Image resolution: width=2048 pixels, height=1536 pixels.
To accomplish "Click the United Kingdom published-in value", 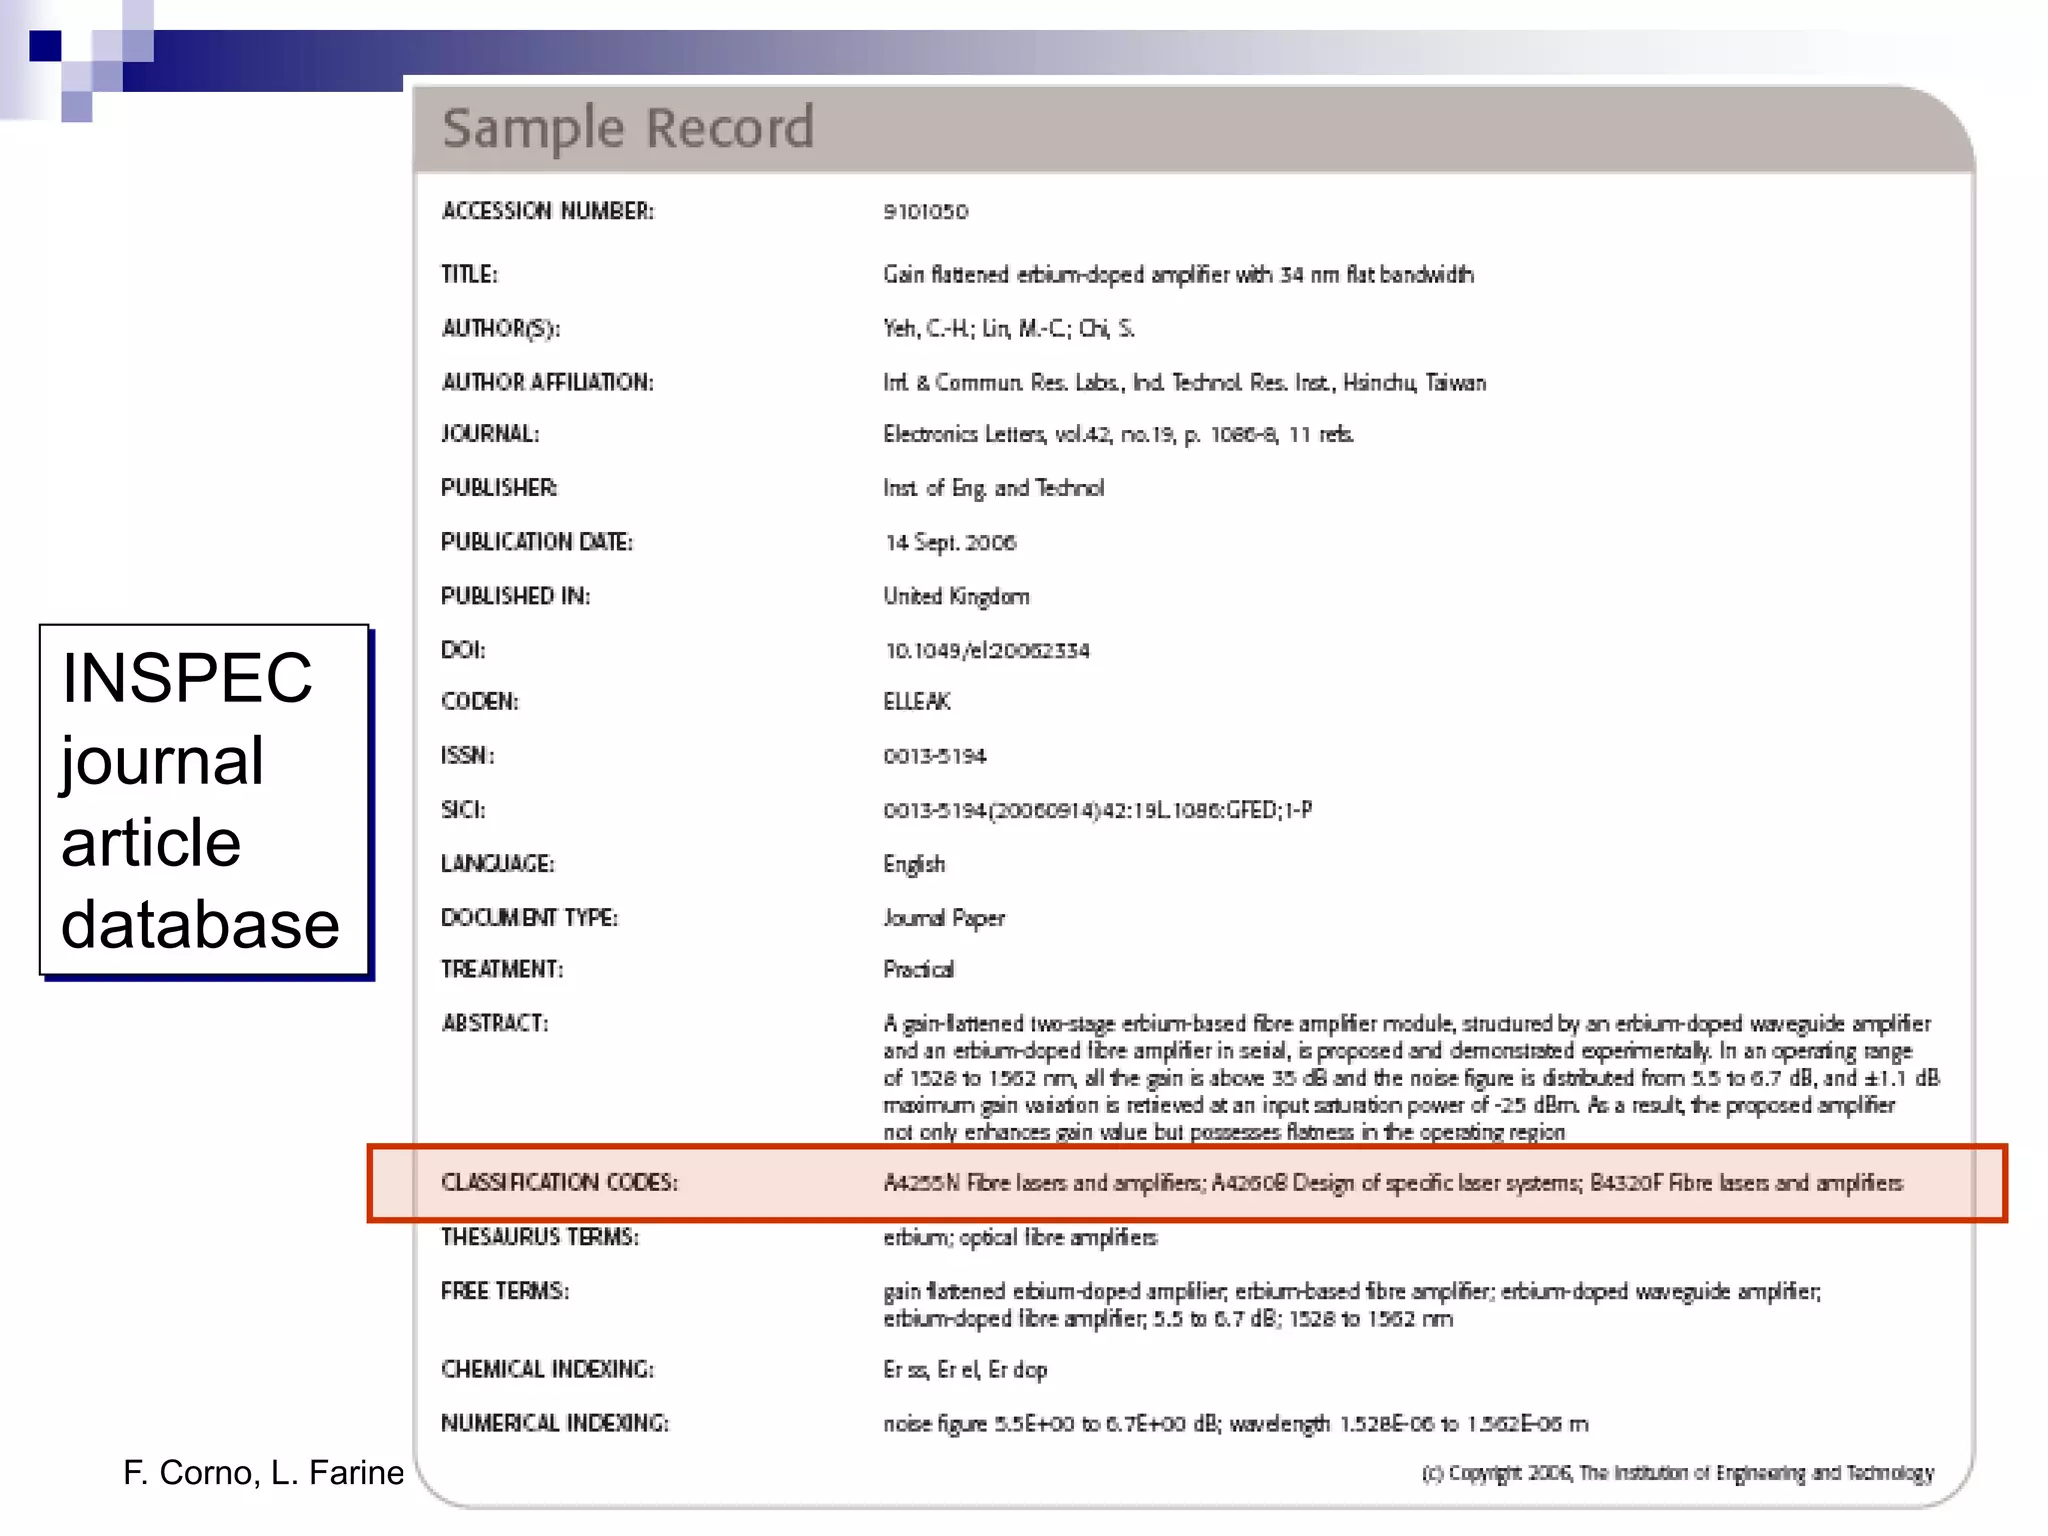I will [x=956, y=597].
